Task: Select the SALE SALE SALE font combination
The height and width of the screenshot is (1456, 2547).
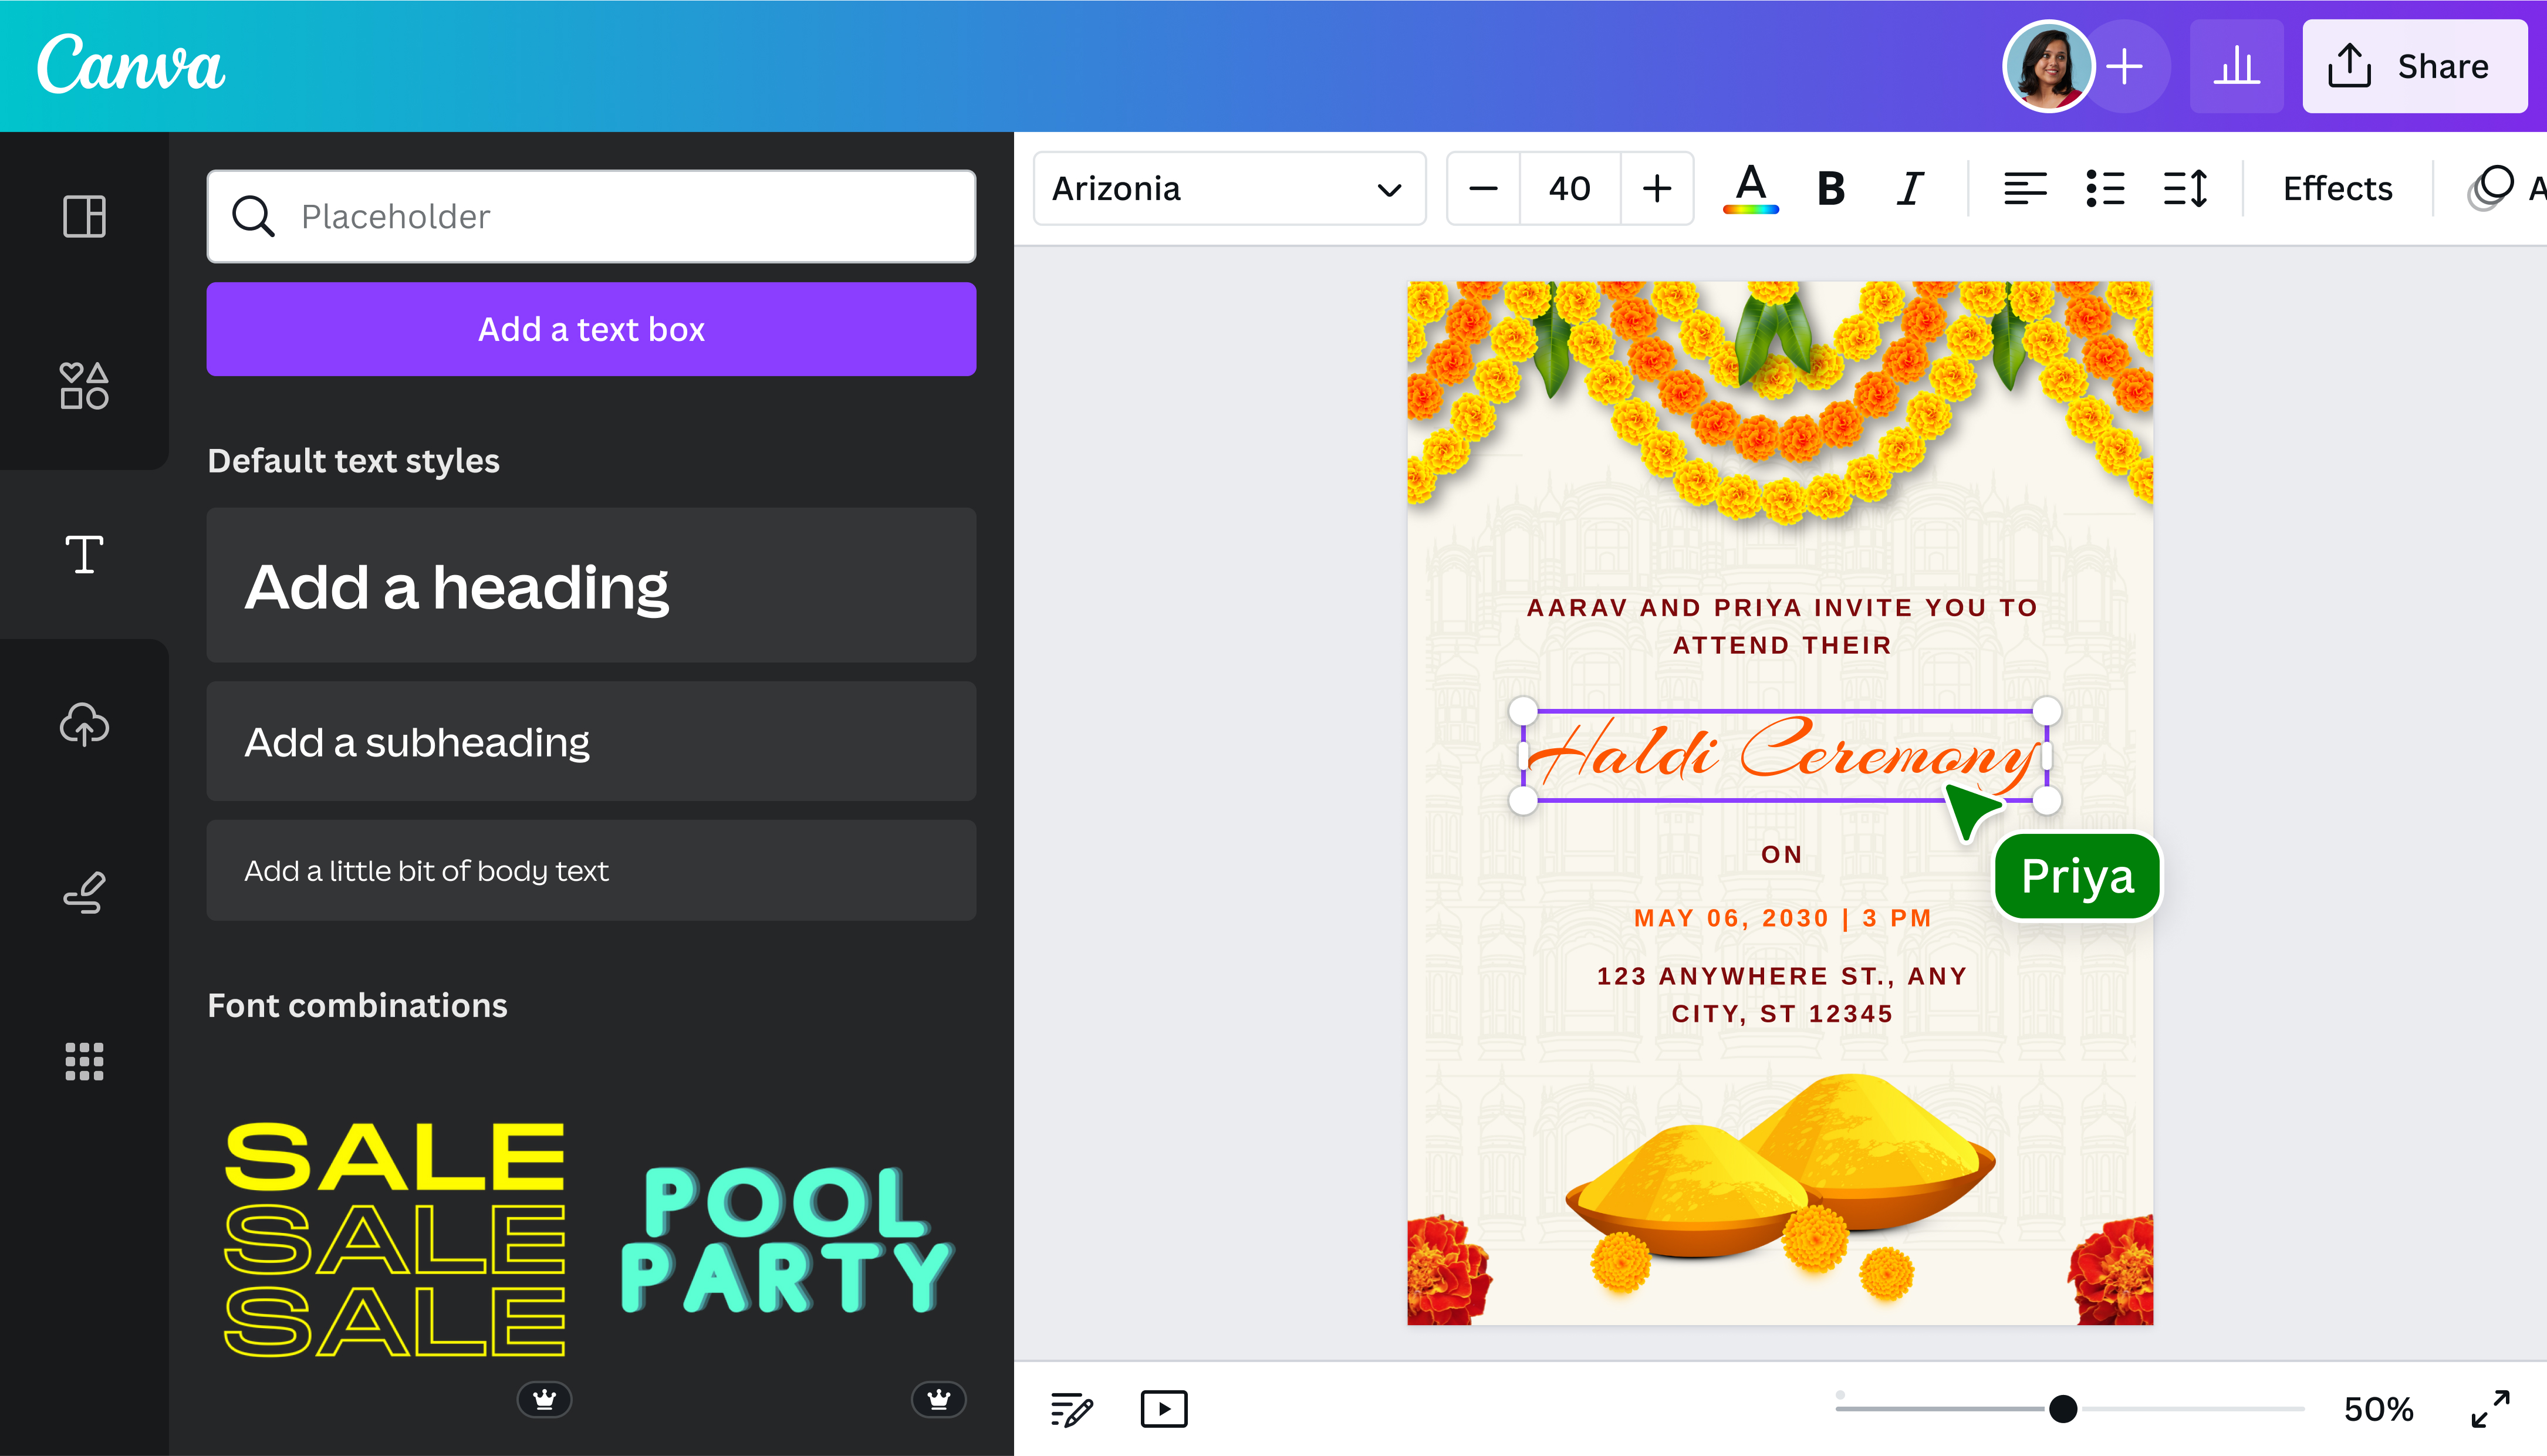Action: [x=395, y=1240]
